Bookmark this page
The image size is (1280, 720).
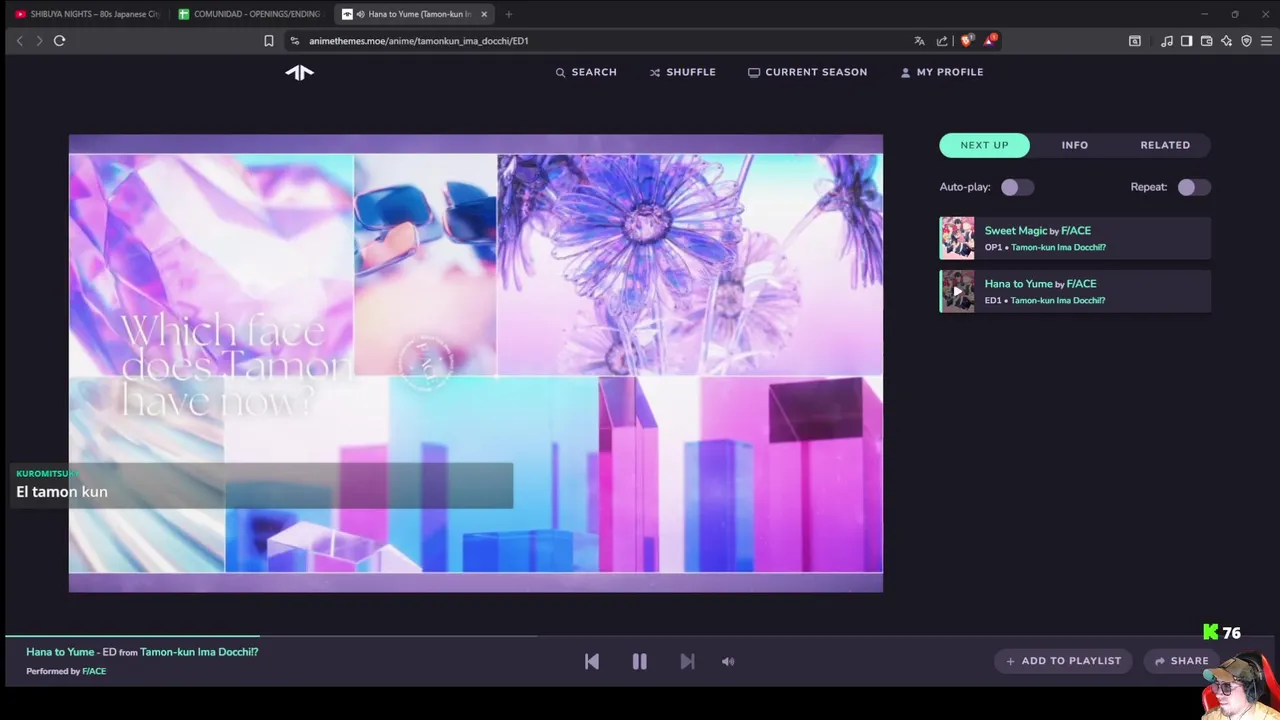pyautogui.click(x=268, y=41)
